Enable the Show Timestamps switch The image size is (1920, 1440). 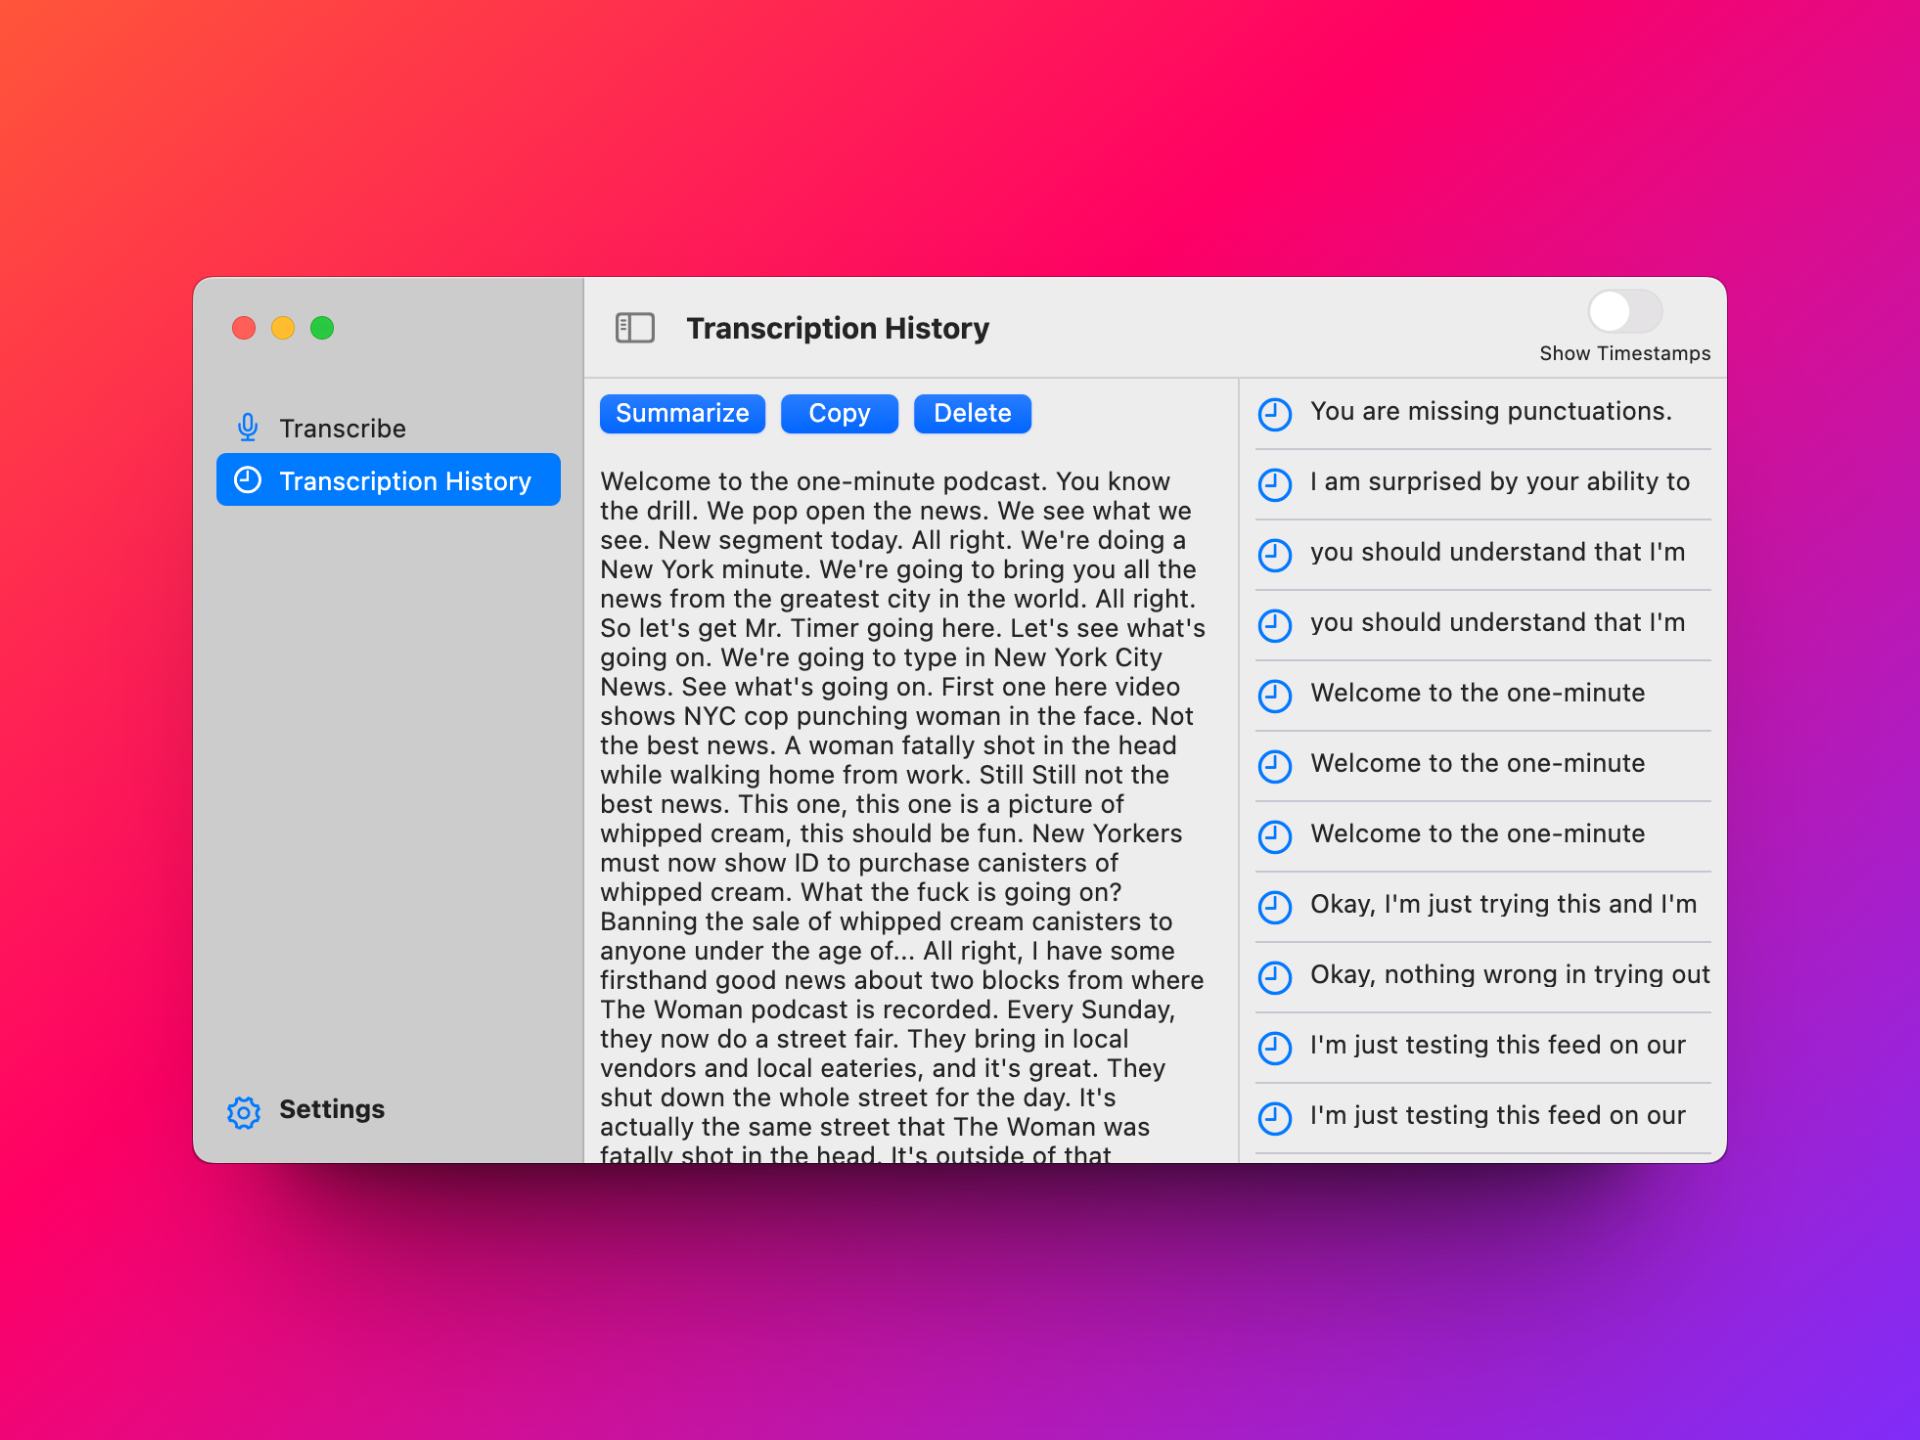tap(1624, 312)
